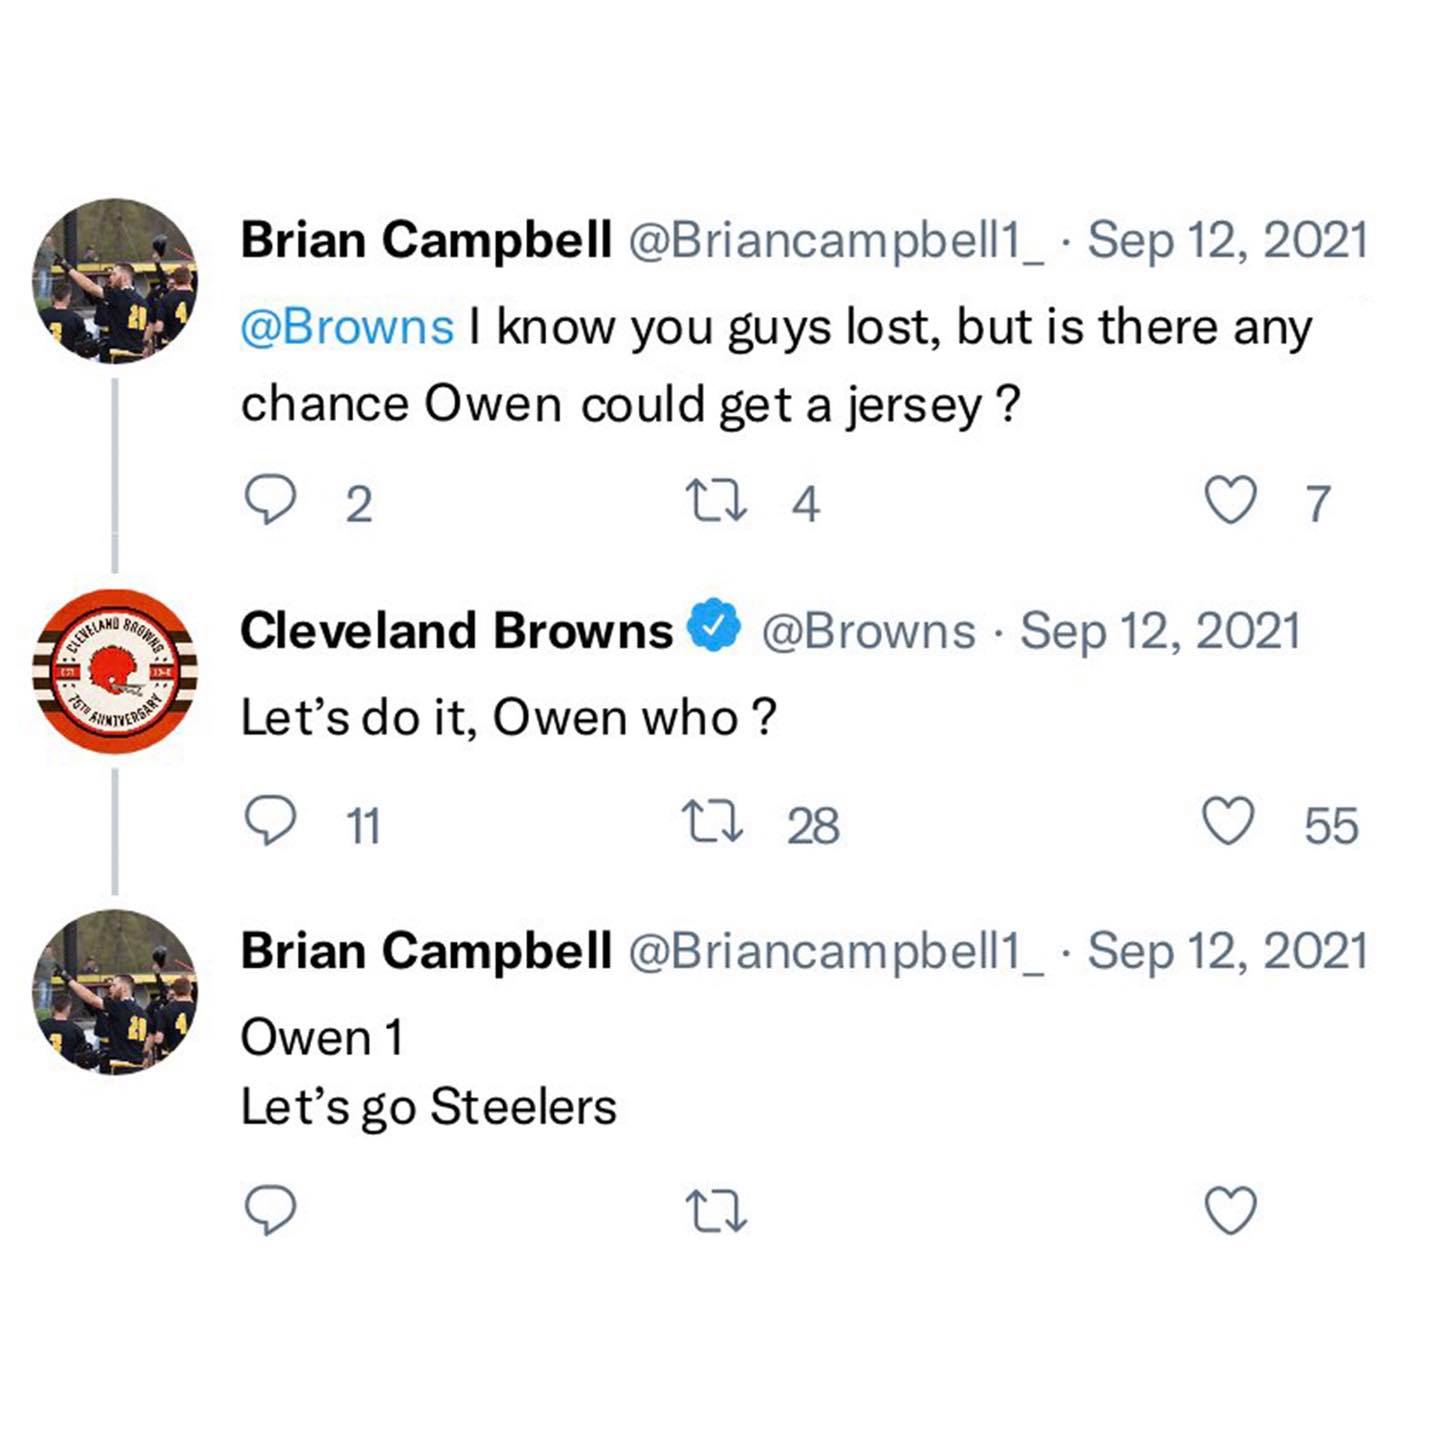Like Brian Campbell's jersey request tweet

pos(1229,501)
